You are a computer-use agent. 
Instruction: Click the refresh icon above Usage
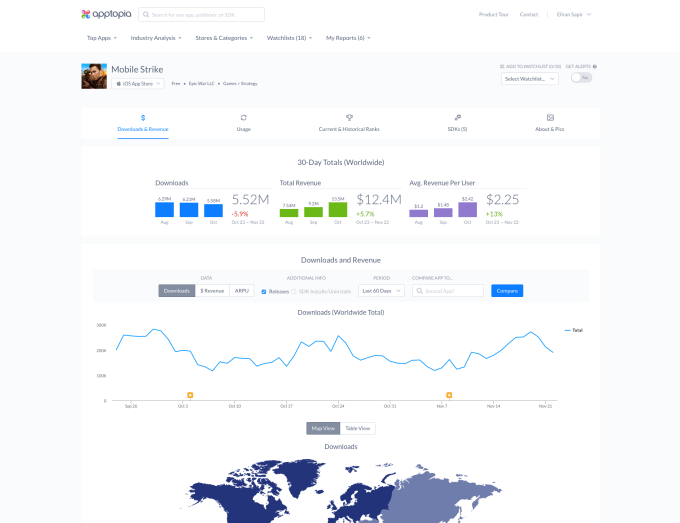pos(244,118)
